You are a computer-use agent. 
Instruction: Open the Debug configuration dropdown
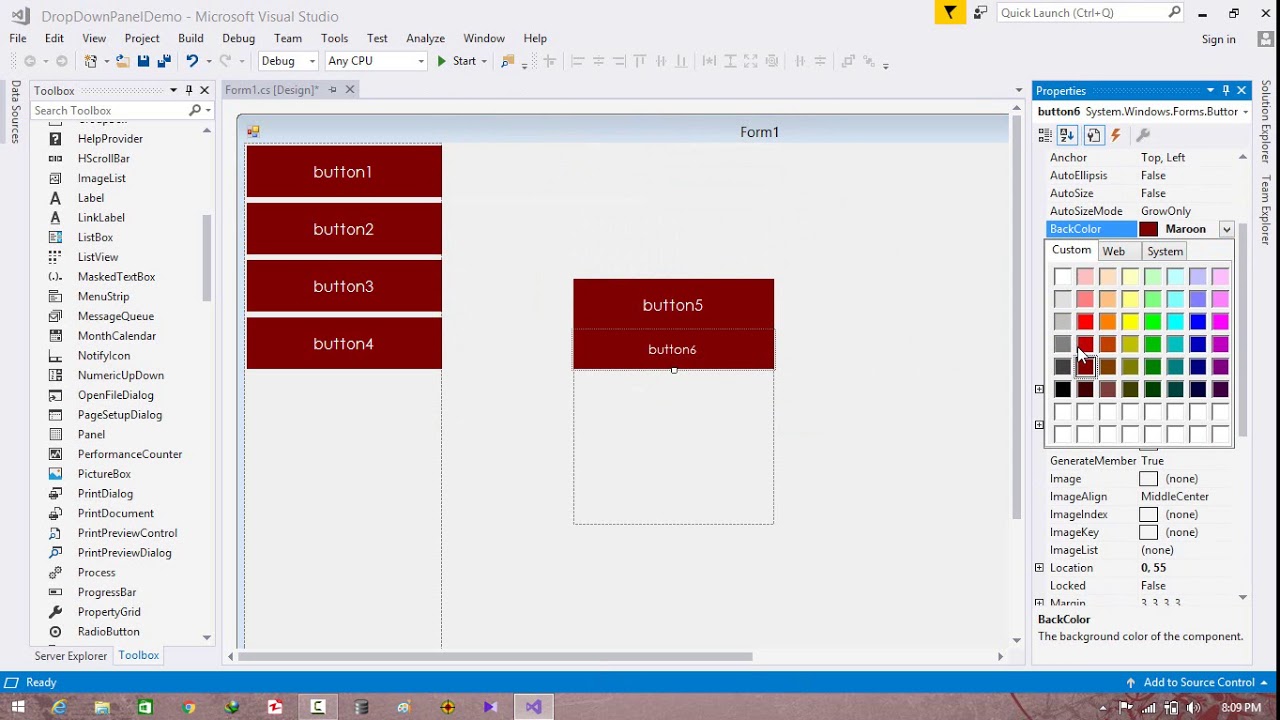point(288,61)
